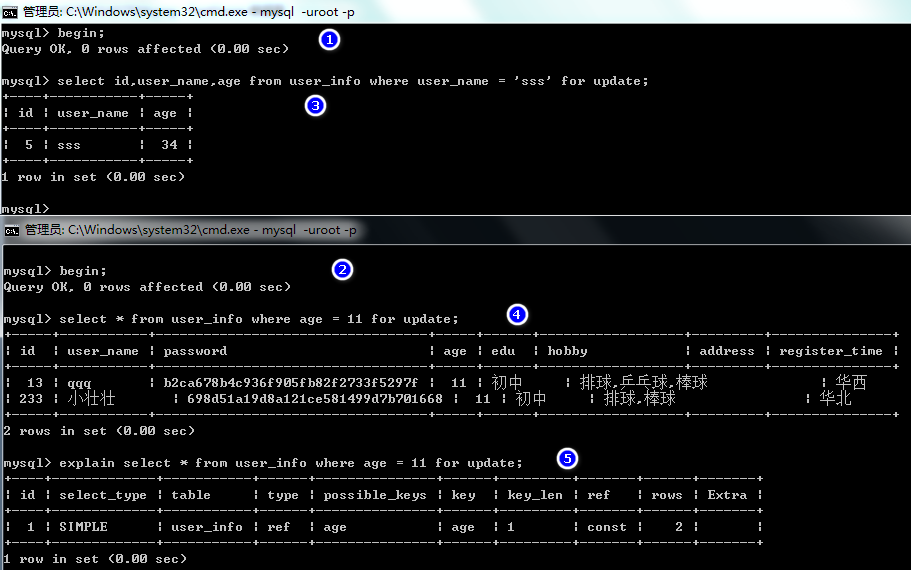Select the blue circle marker numbered 4
911x570 pixels.
tap(516, 314)
